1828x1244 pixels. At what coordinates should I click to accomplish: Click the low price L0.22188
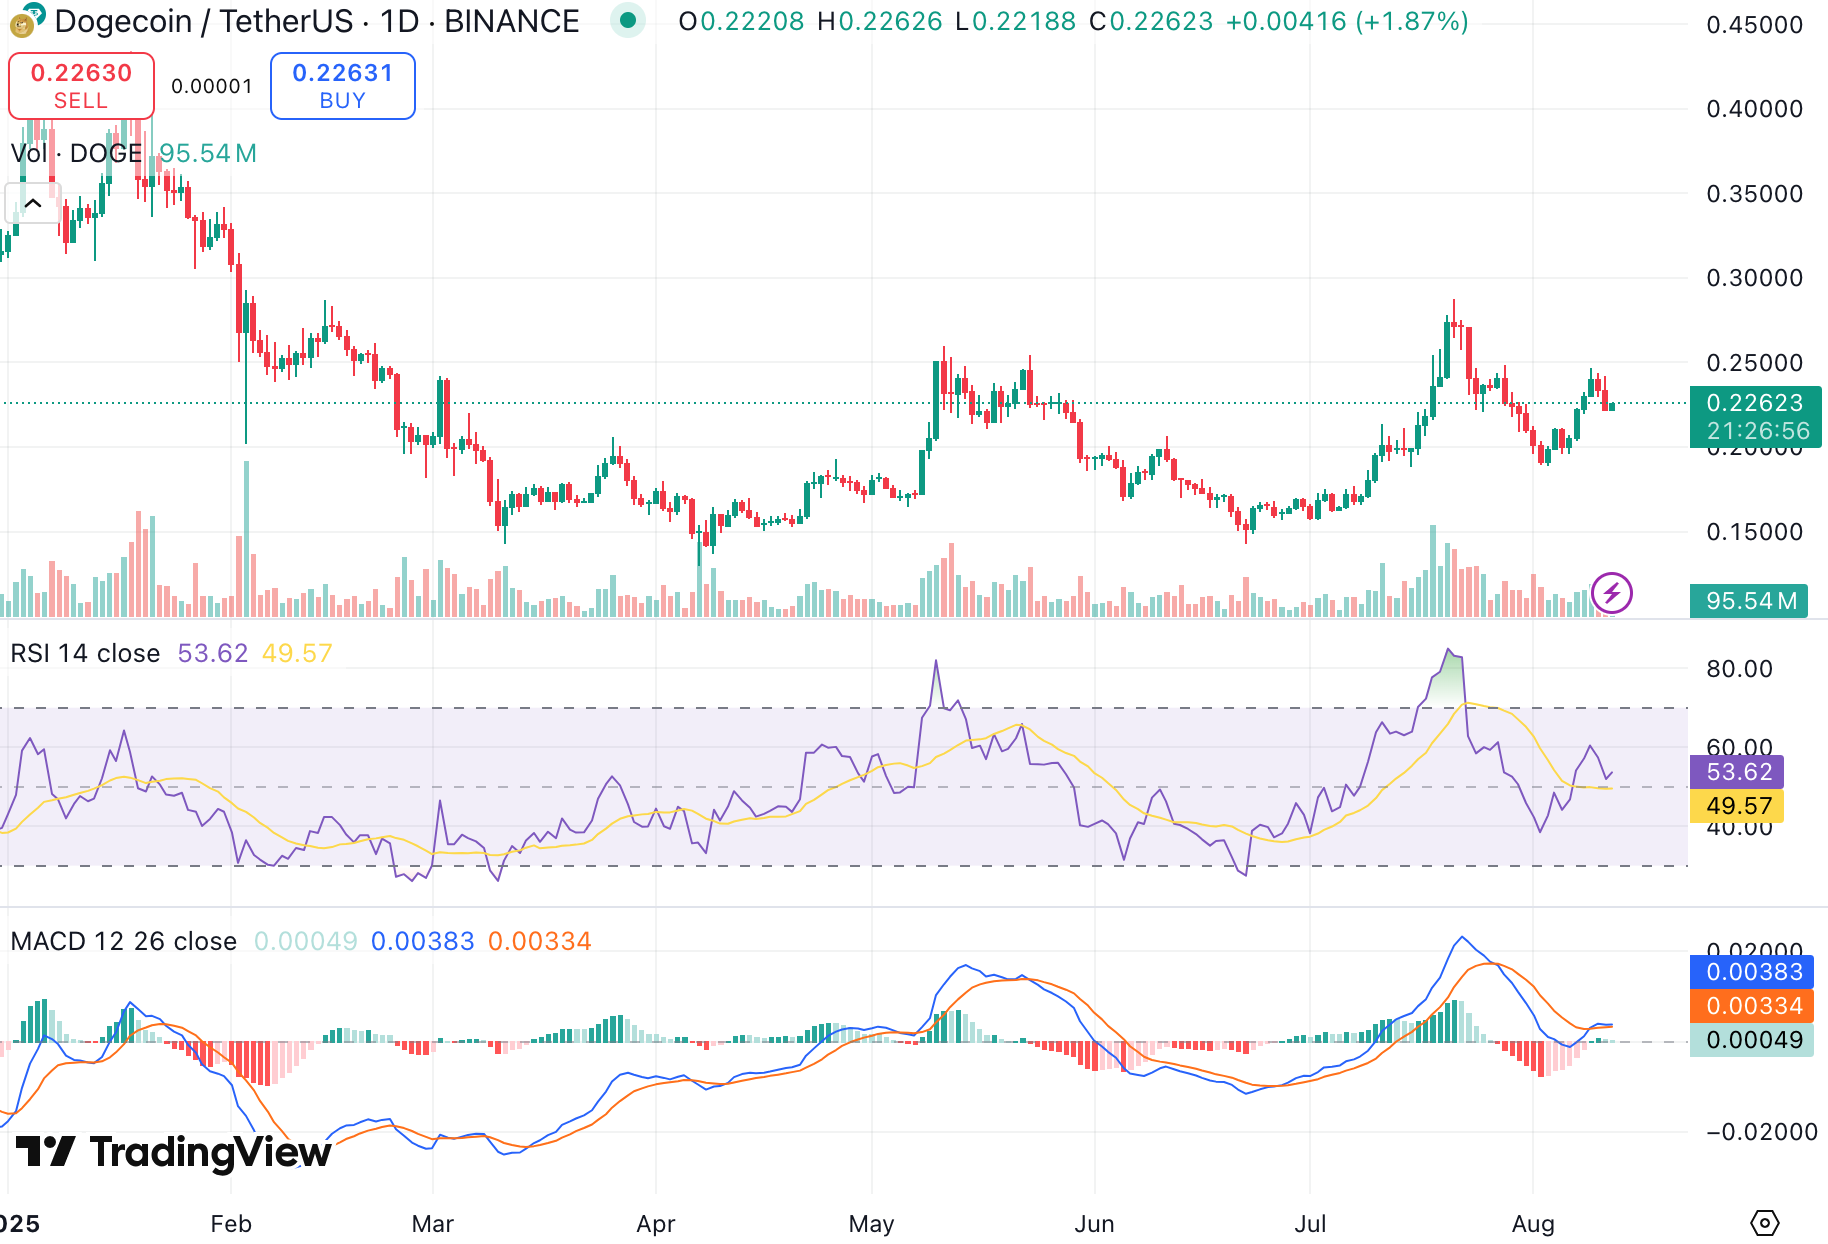[1016, 21]
